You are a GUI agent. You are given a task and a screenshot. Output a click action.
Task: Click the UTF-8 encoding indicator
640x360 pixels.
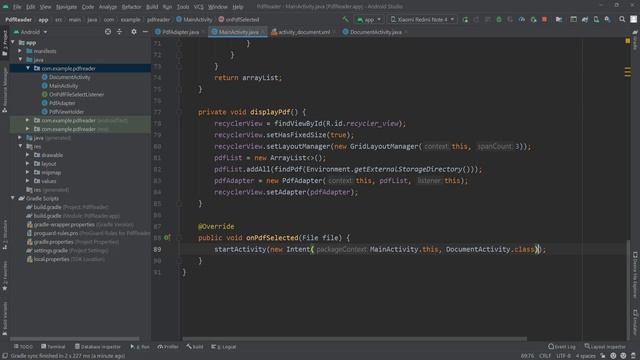563,356
